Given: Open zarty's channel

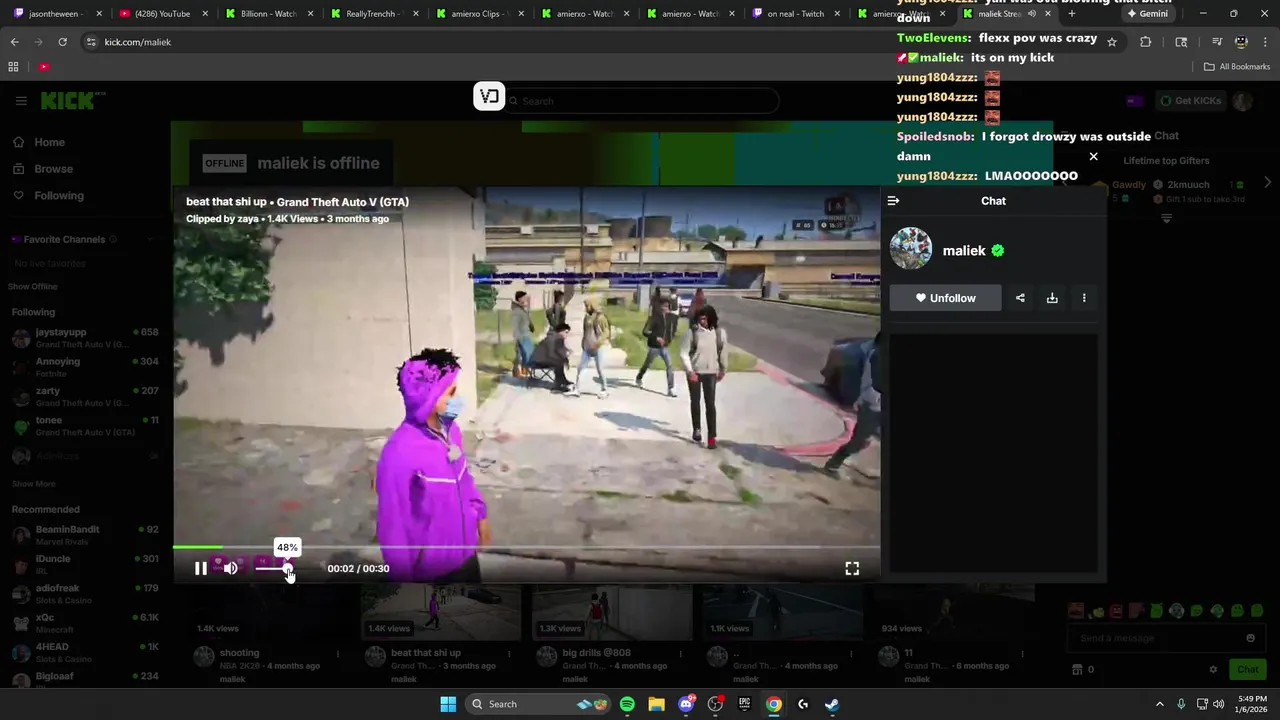Looking at the screenshot, I should coord(85,397).
